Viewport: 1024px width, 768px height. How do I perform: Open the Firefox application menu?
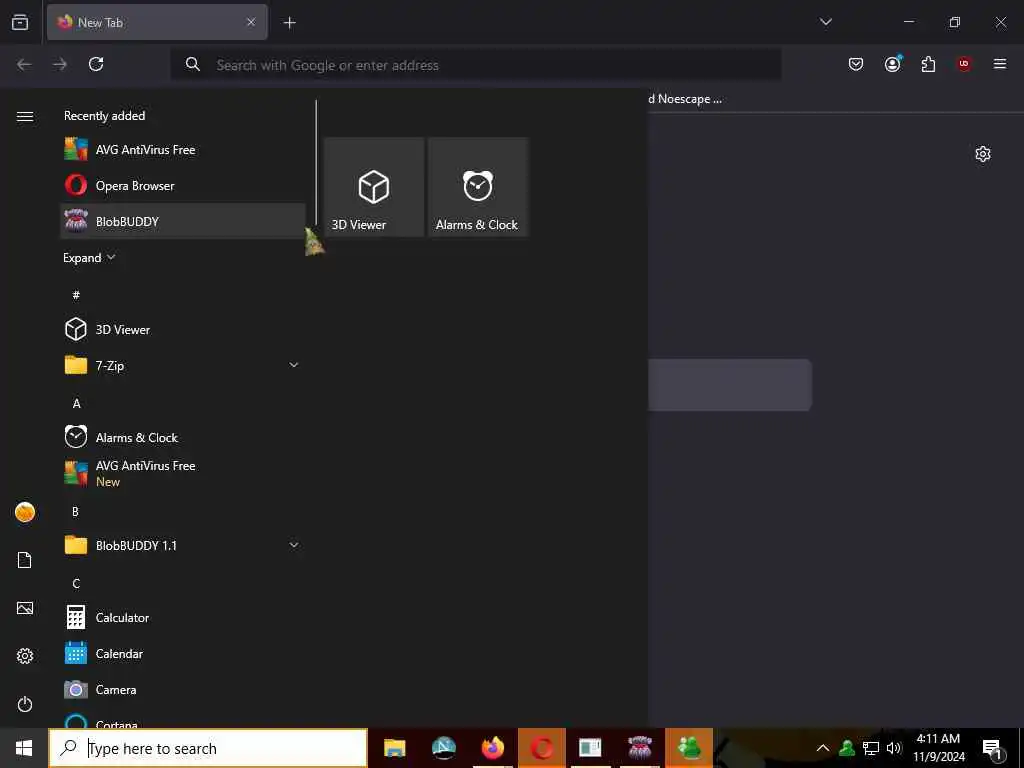(x=1000, y=64)
